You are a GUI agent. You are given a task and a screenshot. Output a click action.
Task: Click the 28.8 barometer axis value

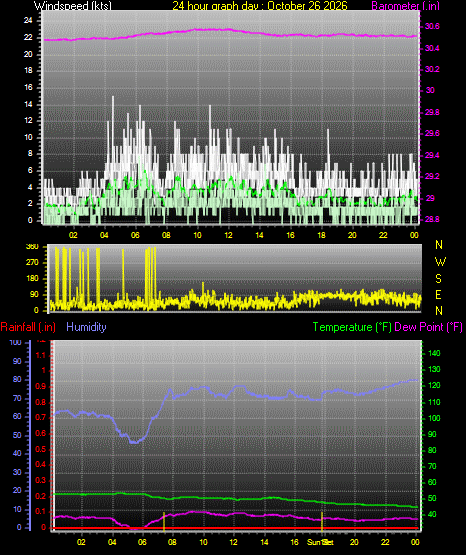432,219
